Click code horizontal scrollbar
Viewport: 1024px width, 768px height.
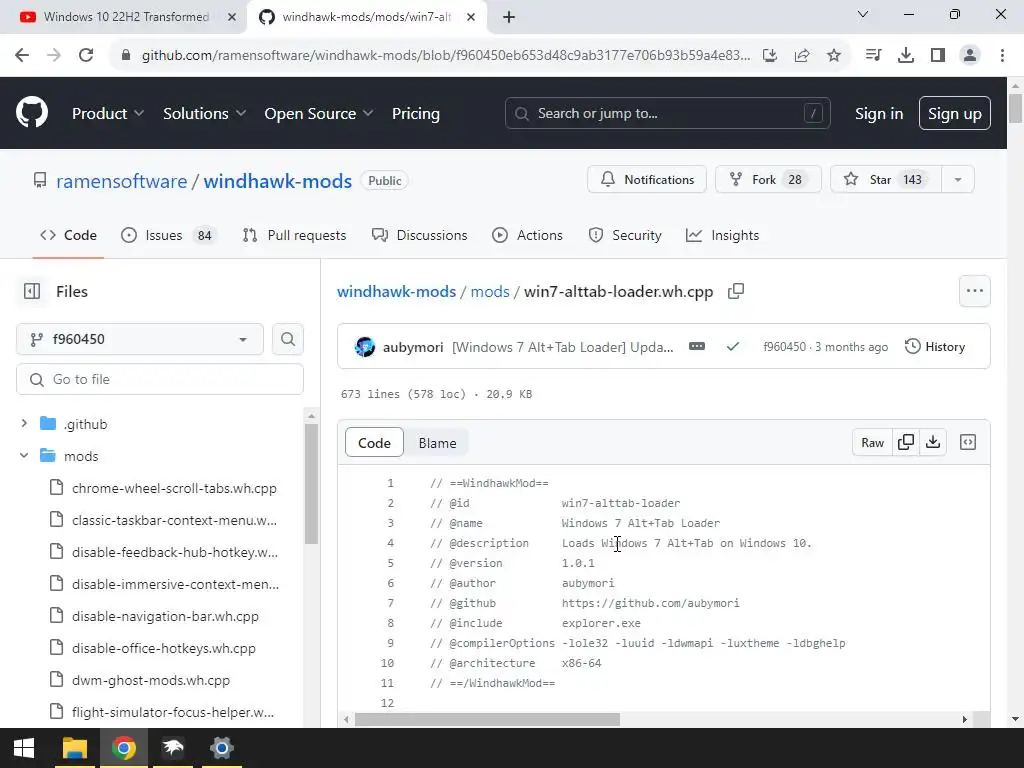(x=487, y=719)
